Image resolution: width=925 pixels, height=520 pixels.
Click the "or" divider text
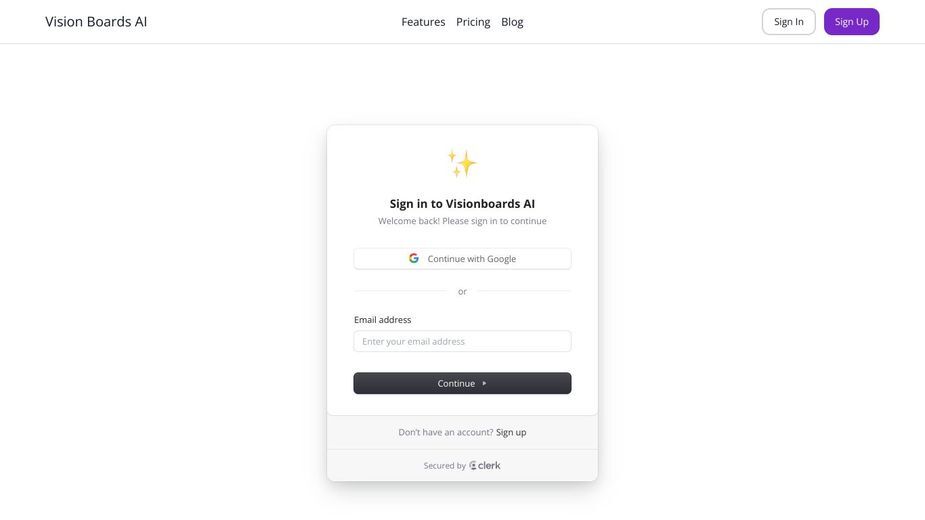coord(462,292)
